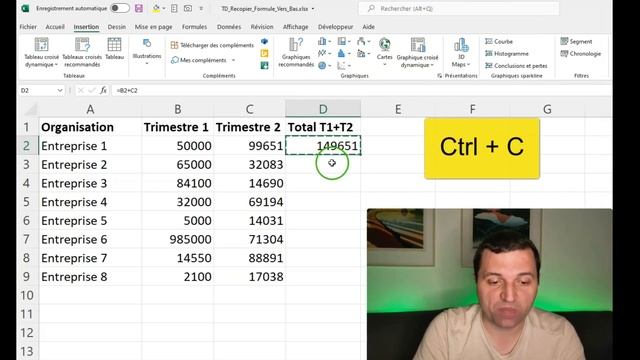This screenshot has width=640, height=360.
Task: Insert a hierarchy treemap chart
Action: click(x=343, y=41)
